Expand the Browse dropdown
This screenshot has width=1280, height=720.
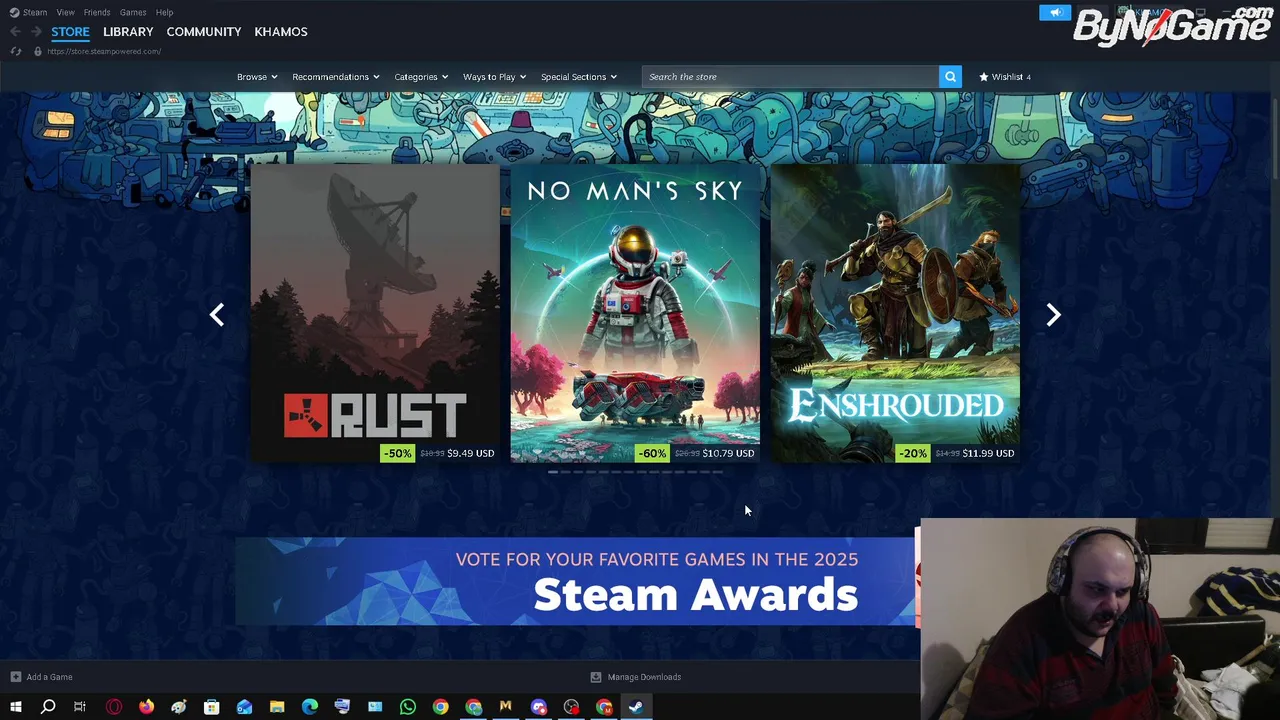[257, 77]
